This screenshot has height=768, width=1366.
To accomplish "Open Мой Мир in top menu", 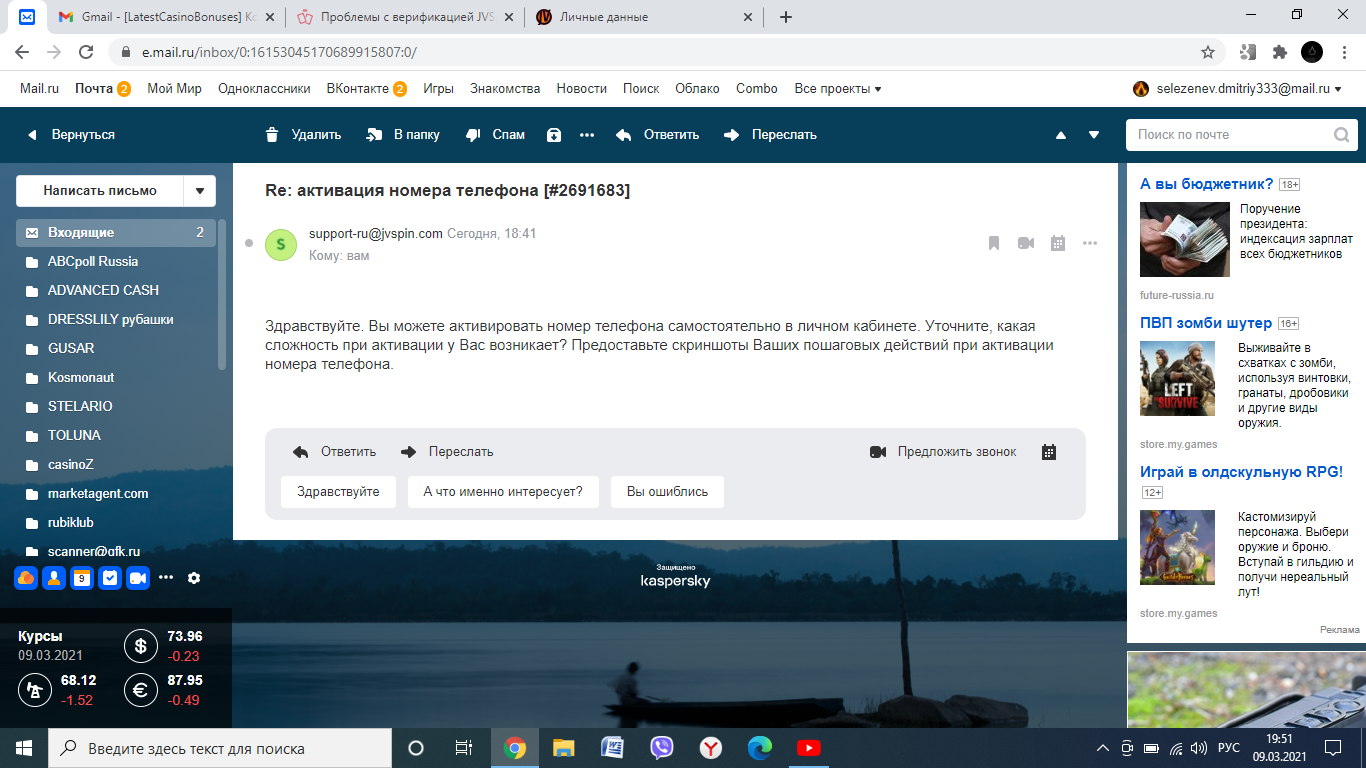I will (175, 88).
